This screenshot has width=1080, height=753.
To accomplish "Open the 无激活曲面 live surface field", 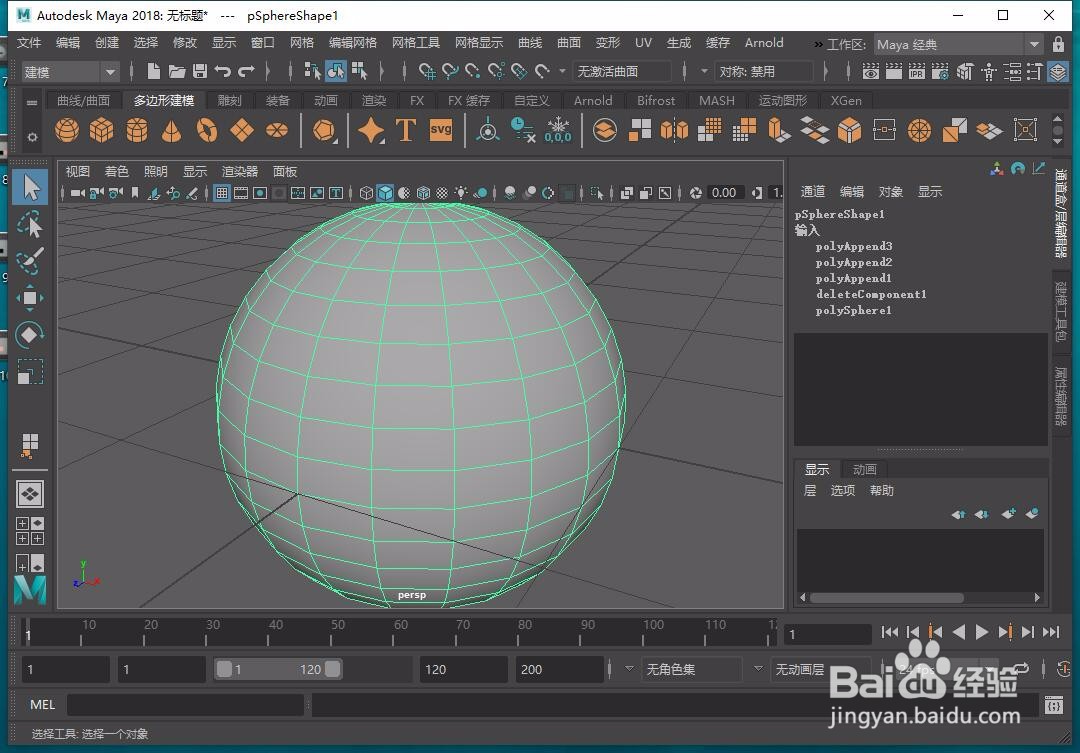I will click(621, 71).
